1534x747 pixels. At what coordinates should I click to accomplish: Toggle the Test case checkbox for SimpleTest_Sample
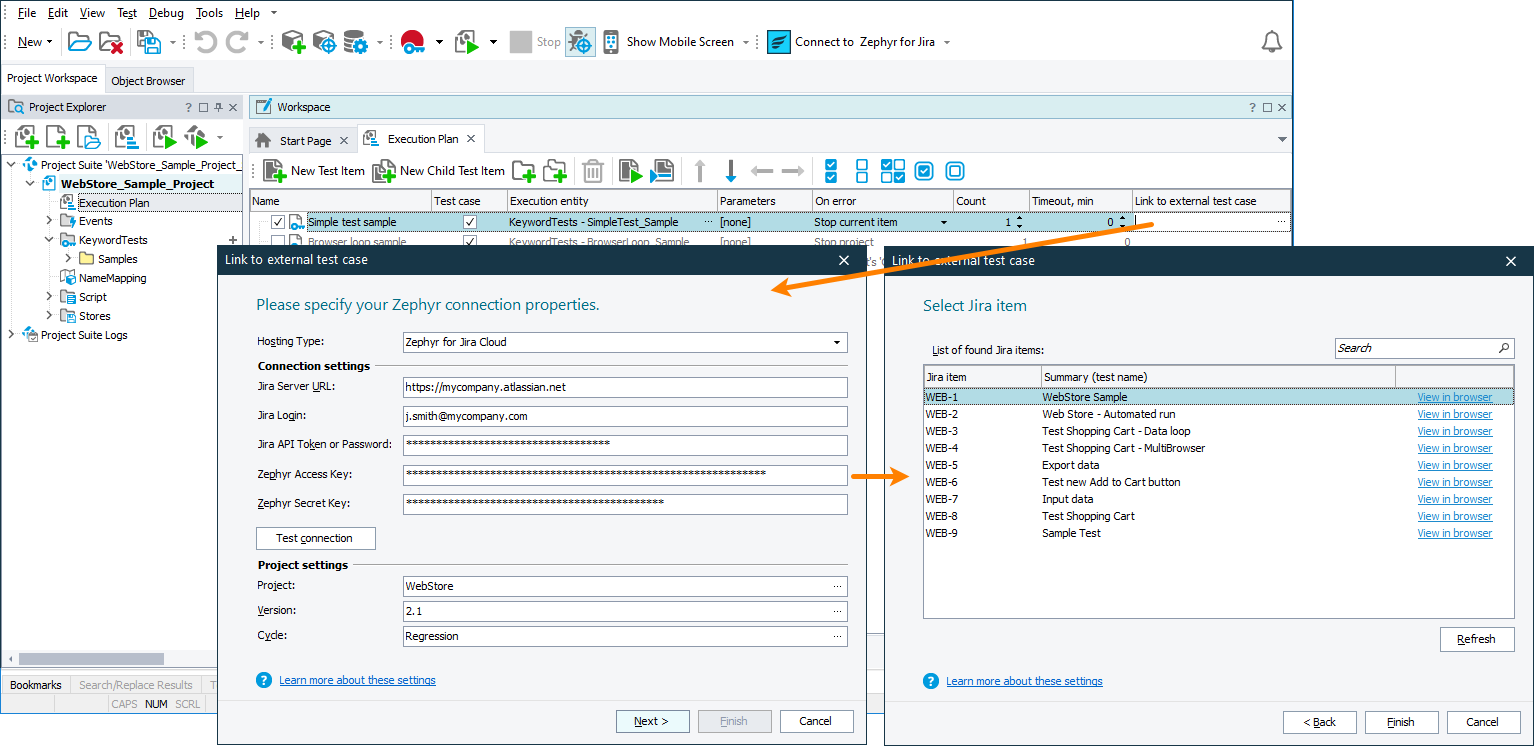coord(470,221)
